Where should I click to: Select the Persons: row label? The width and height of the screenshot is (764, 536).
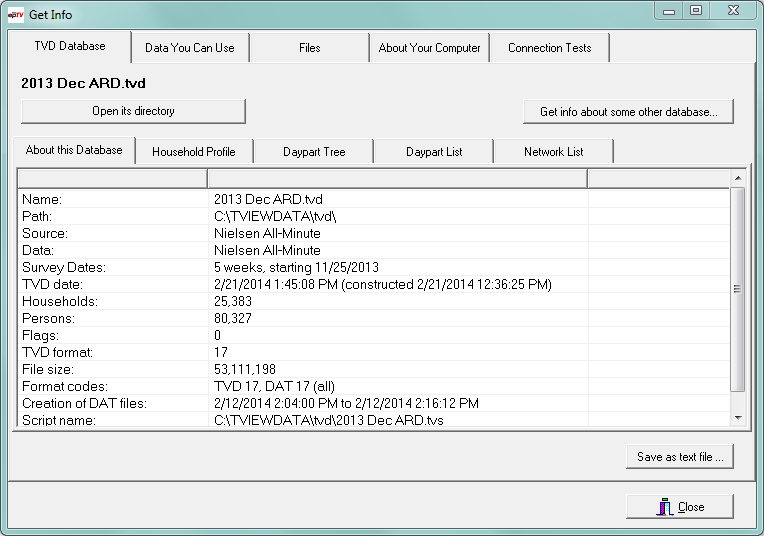tap(48, 319)
